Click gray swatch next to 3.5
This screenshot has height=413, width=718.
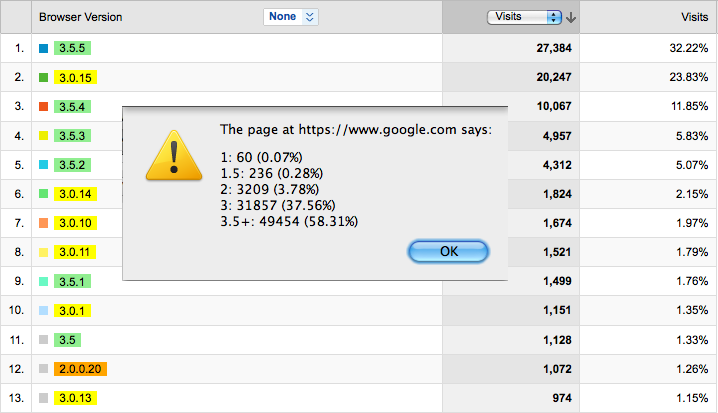44,340
